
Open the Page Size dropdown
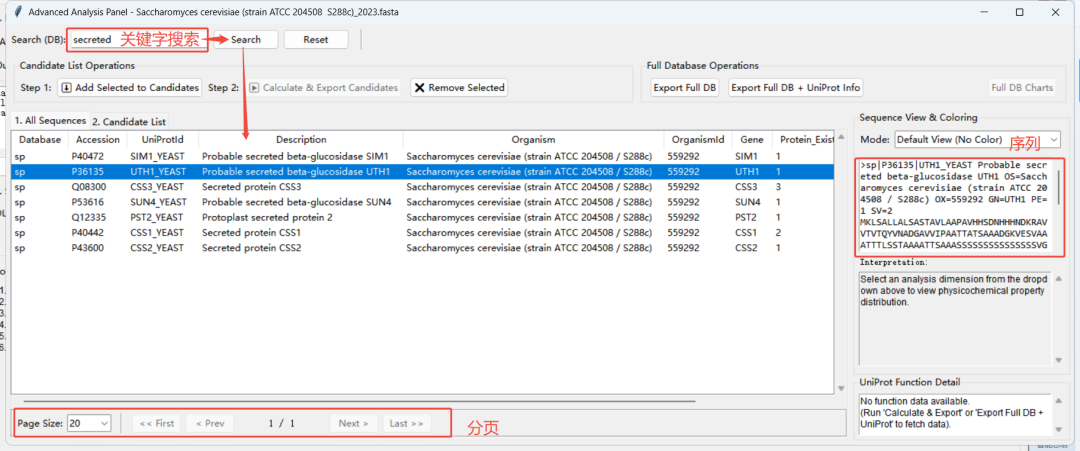coord(89,423)
